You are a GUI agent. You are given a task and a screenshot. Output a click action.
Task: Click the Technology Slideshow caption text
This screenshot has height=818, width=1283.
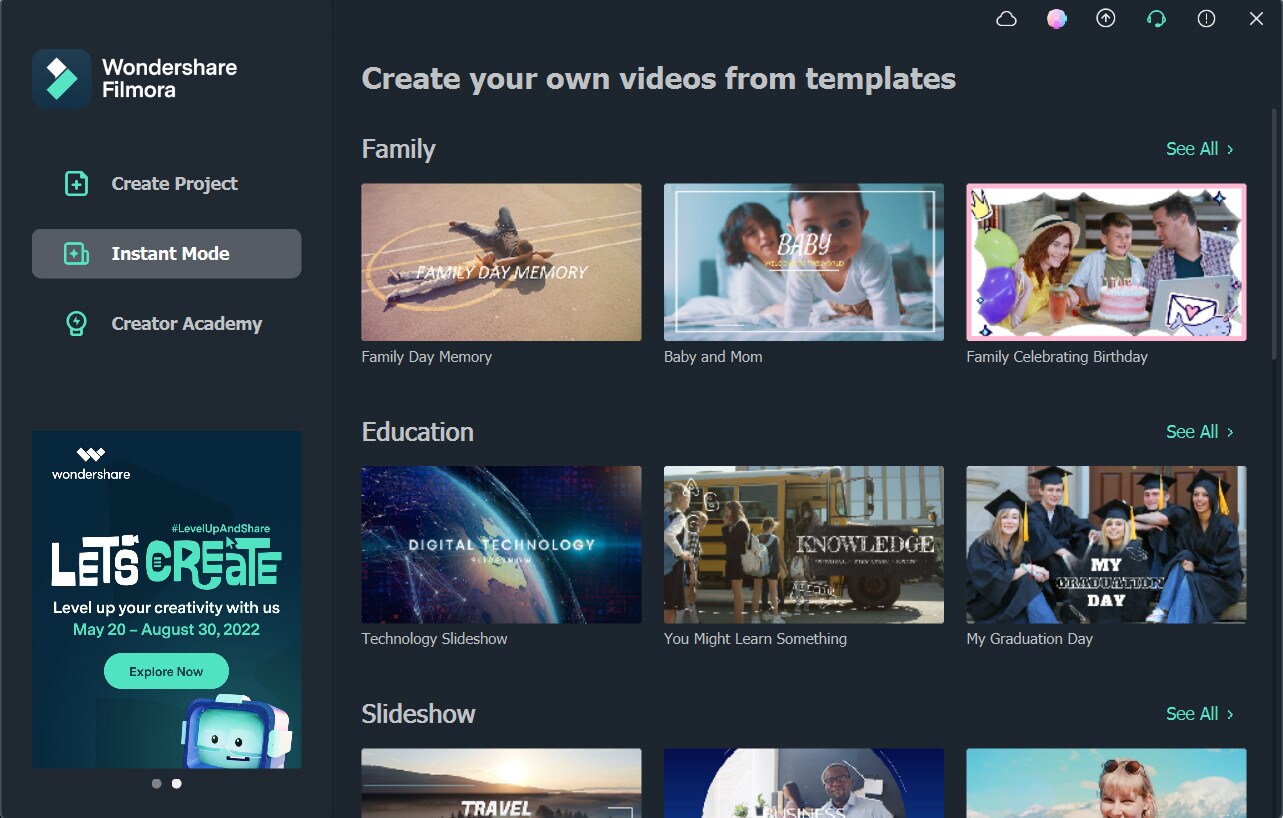434,639
